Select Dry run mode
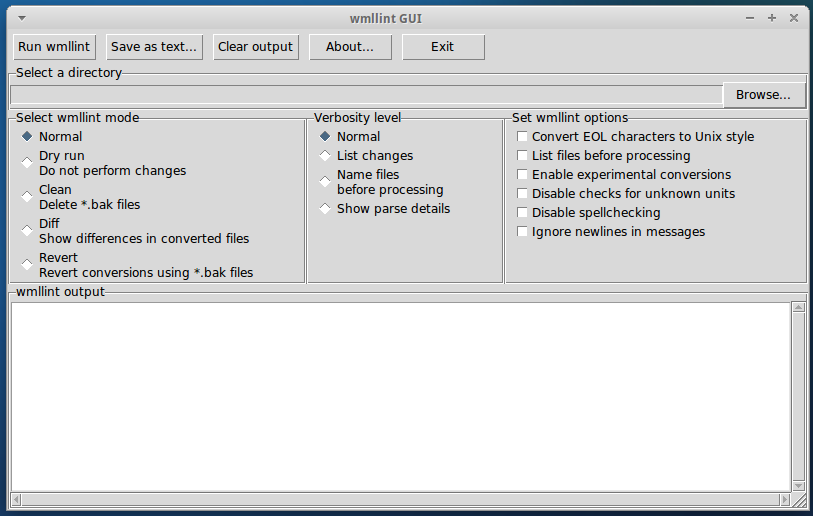 [x=27, y=162]
